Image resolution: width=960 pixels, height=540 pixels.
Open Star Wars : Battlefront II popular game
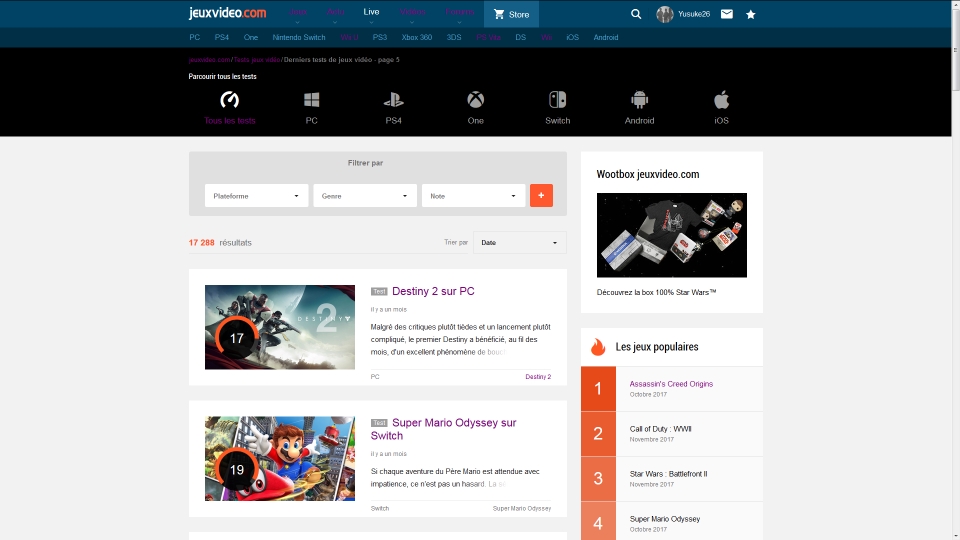tap(668, 474)
